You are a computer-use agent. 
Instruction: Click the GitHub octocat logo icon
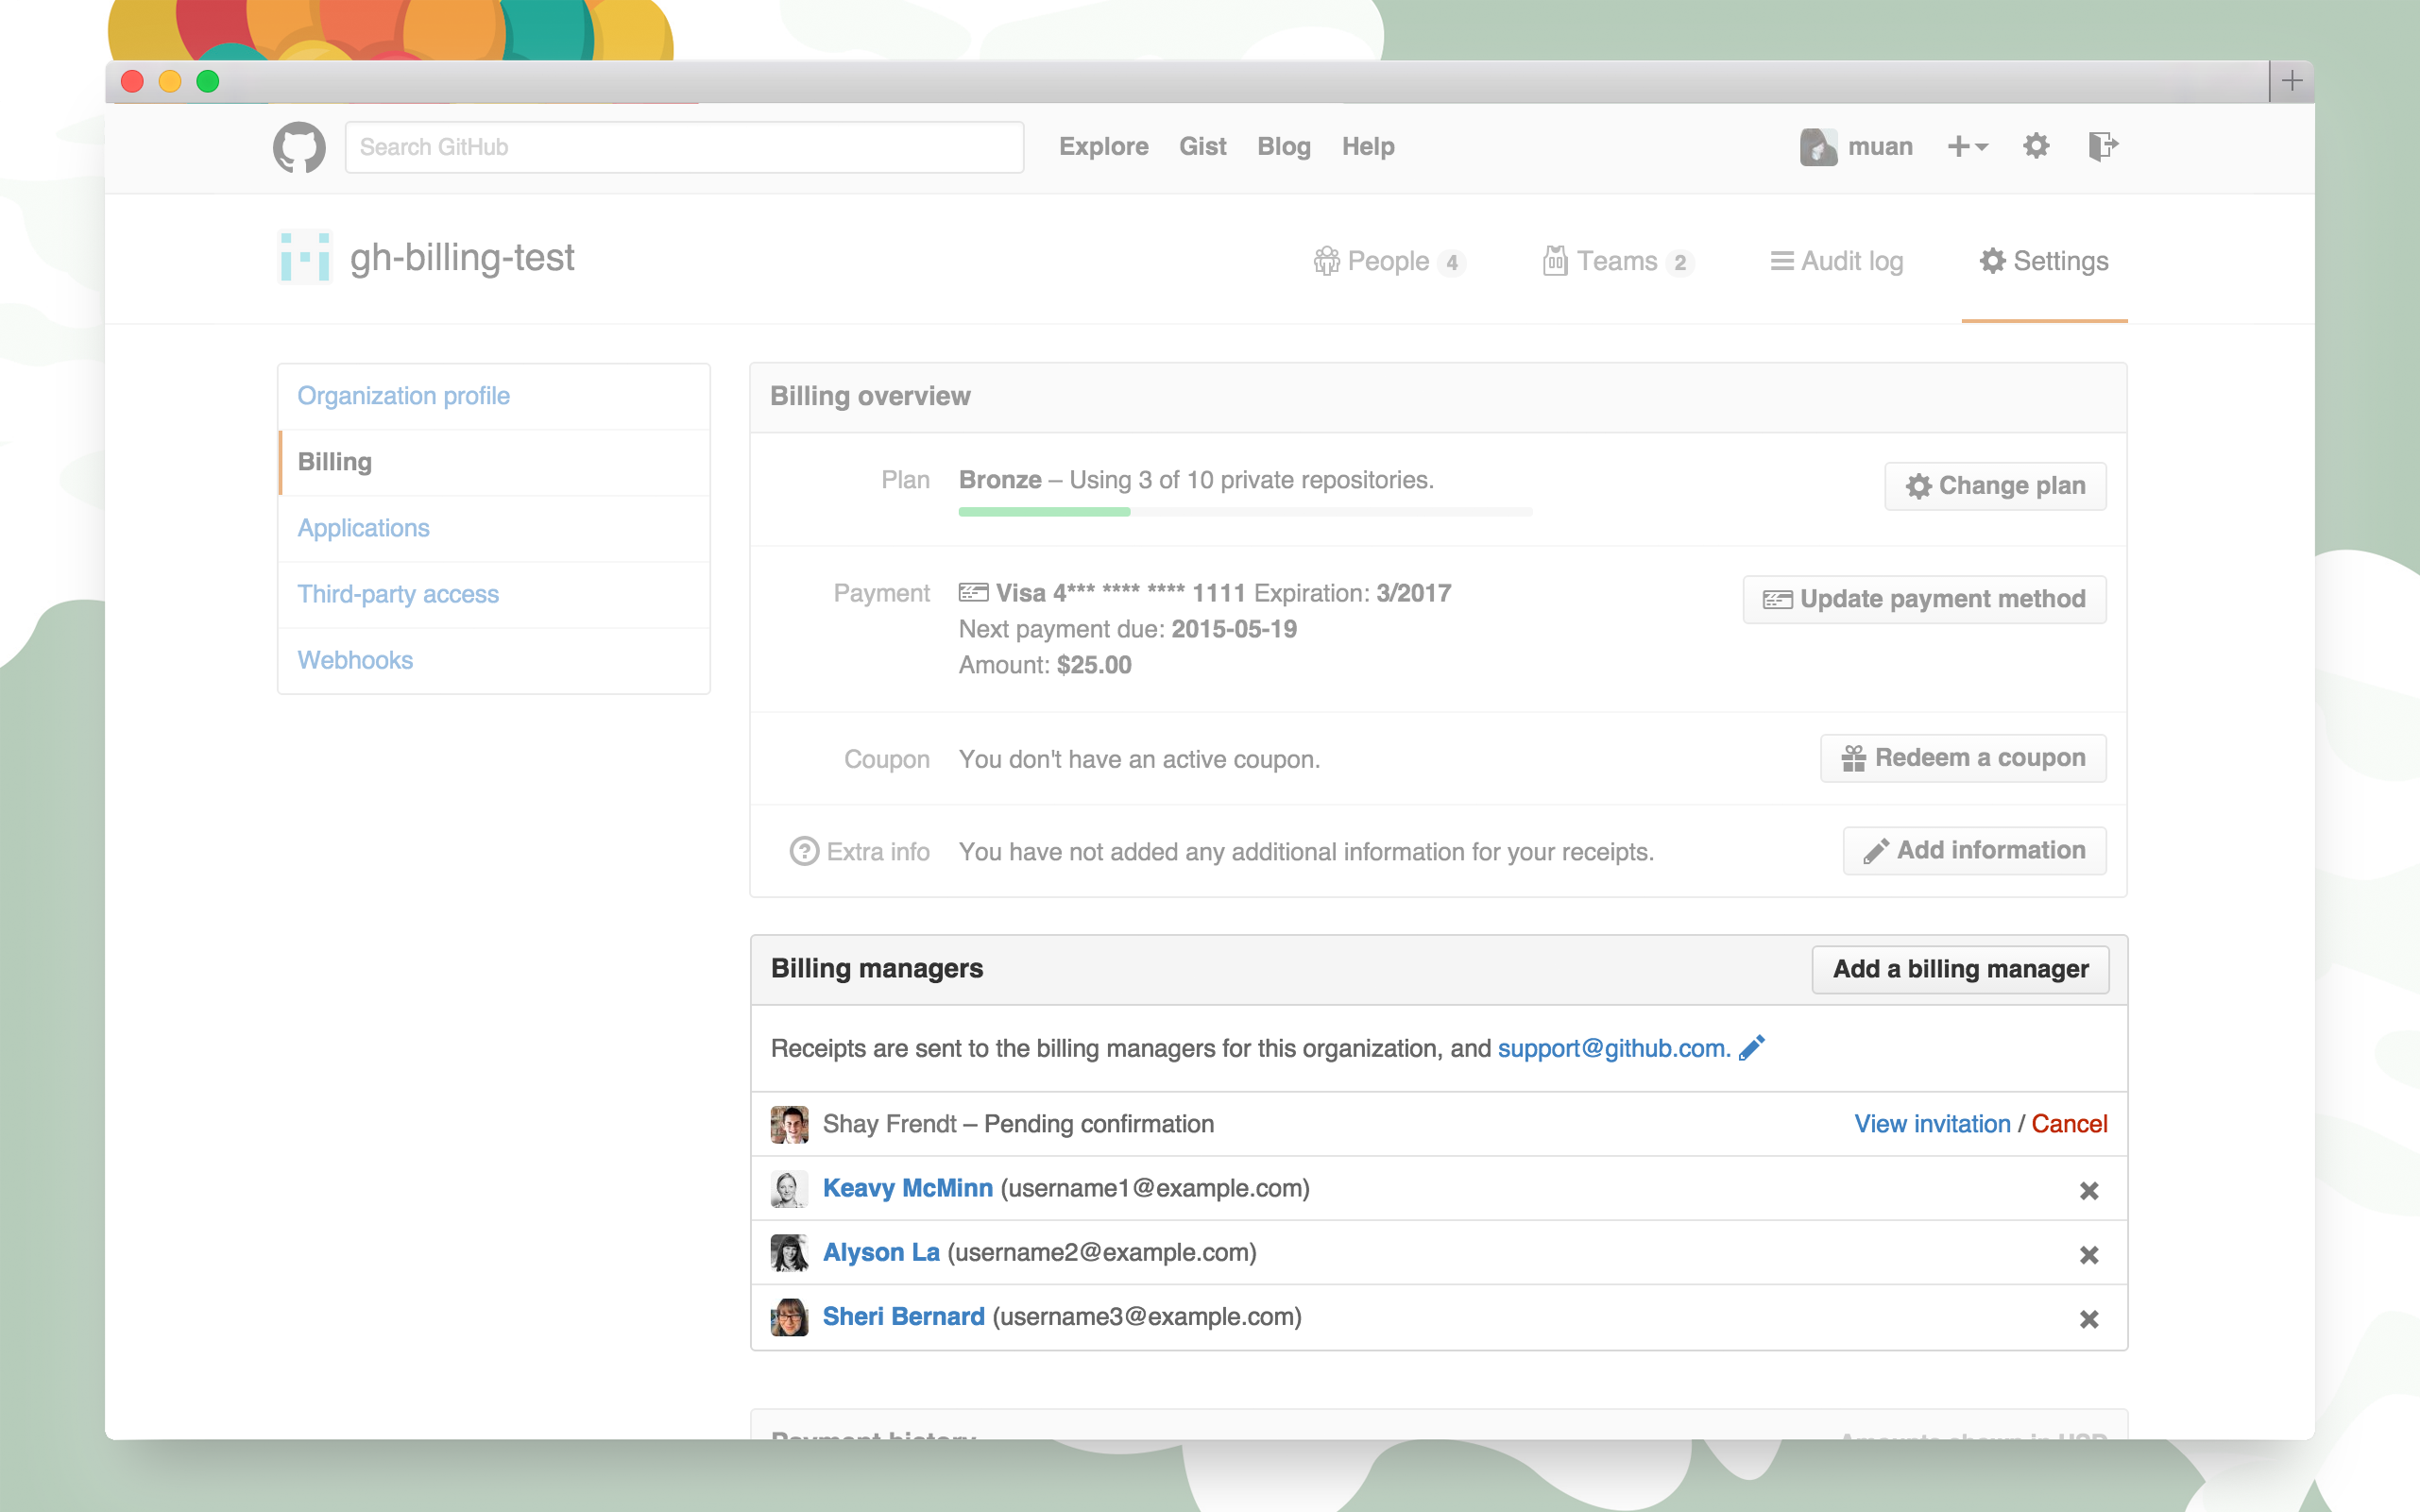point(298,144)
